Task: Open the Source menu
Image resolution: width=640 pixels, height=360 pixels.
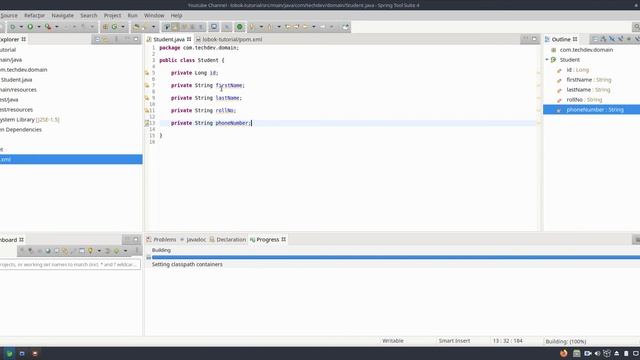Action: [9, 16]
